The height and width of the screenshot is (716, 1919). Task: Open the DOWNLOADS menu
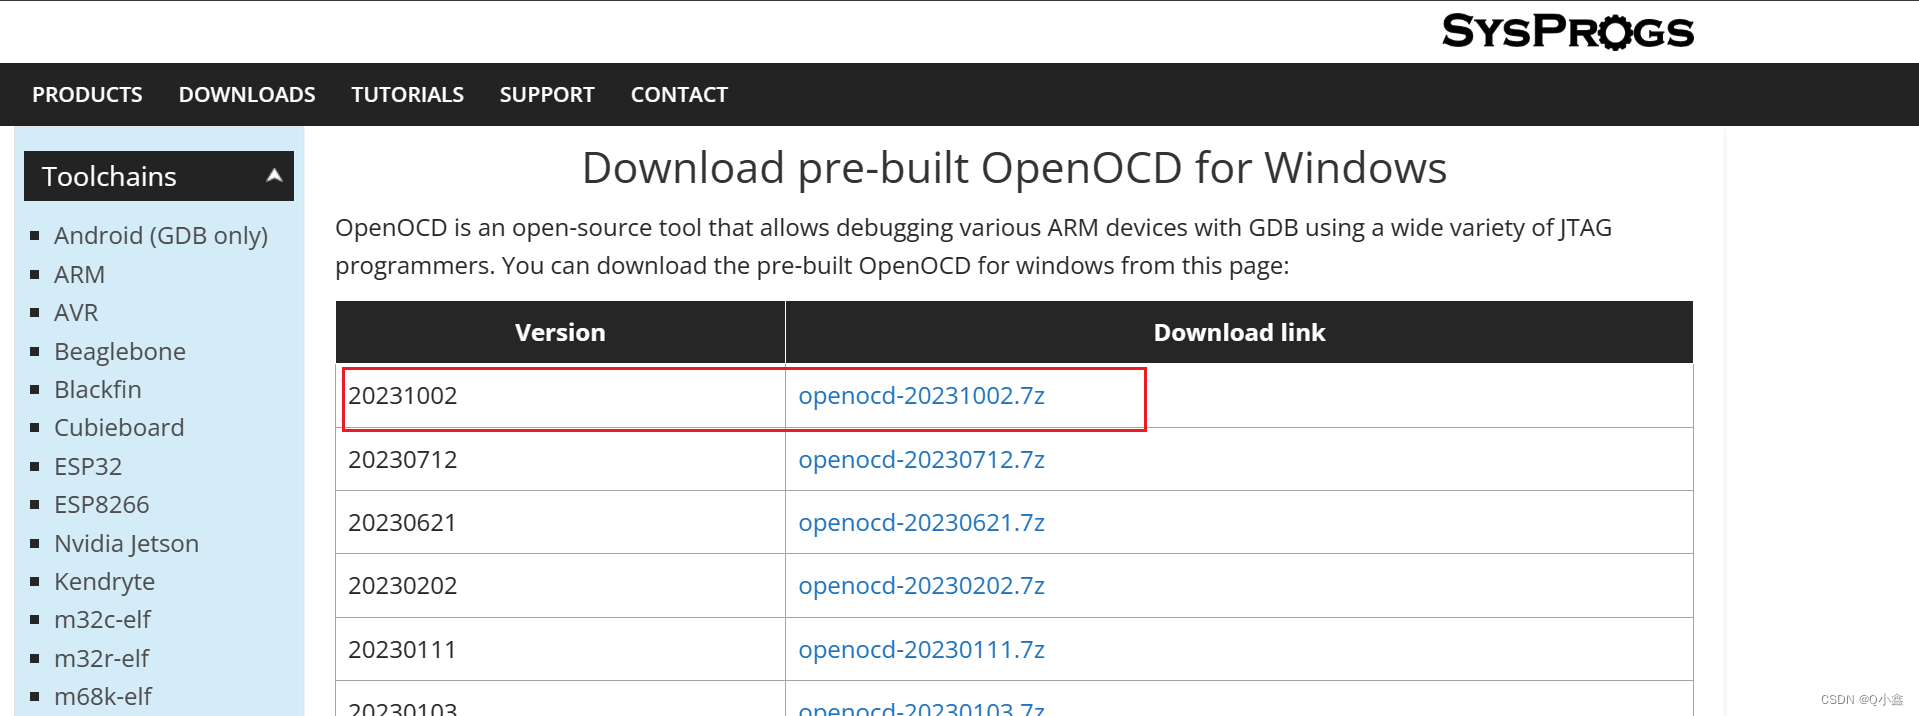(247, 94)
